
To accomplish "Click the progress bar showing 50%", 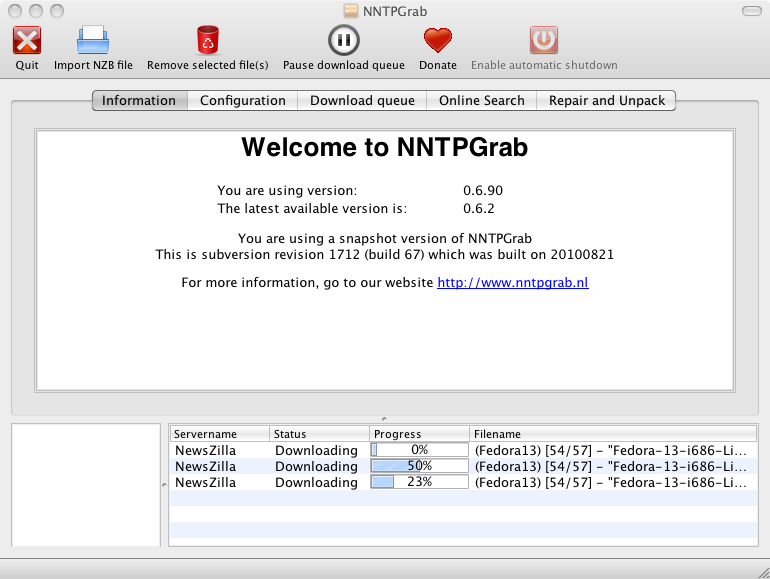I will coord(419,466).
